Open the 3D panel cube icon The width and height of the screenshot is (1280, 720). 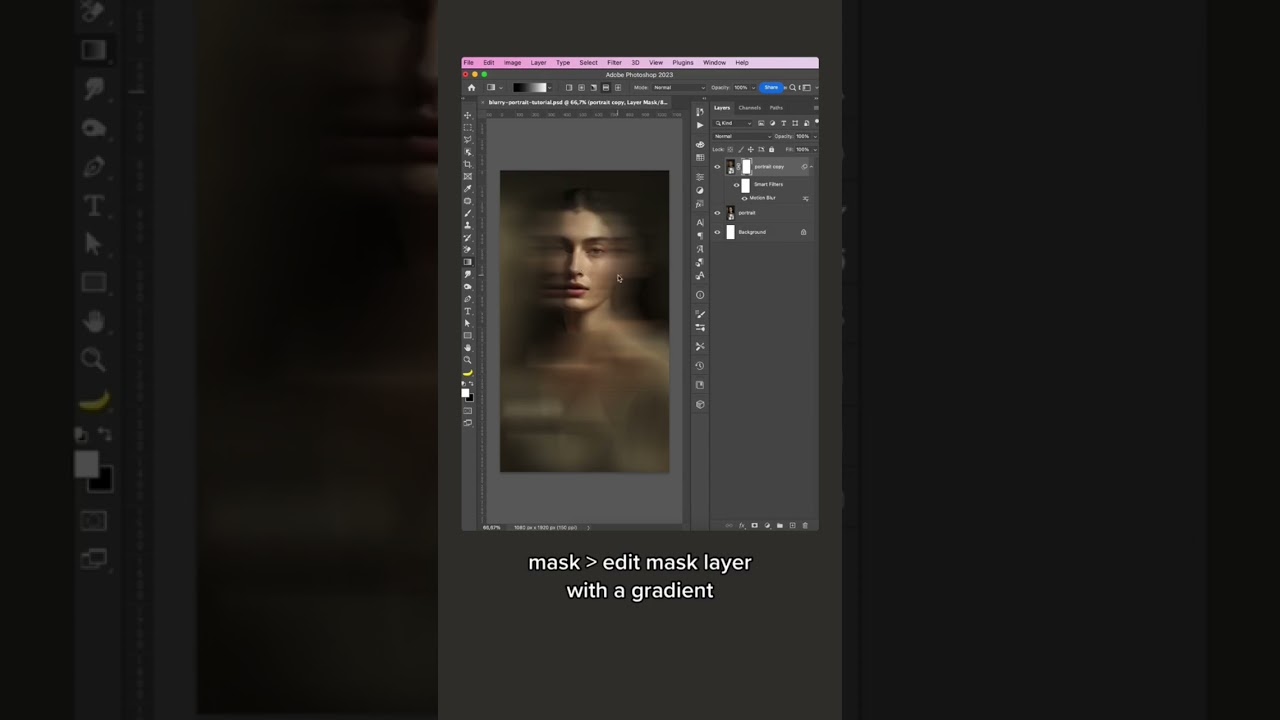coord(700,404)
